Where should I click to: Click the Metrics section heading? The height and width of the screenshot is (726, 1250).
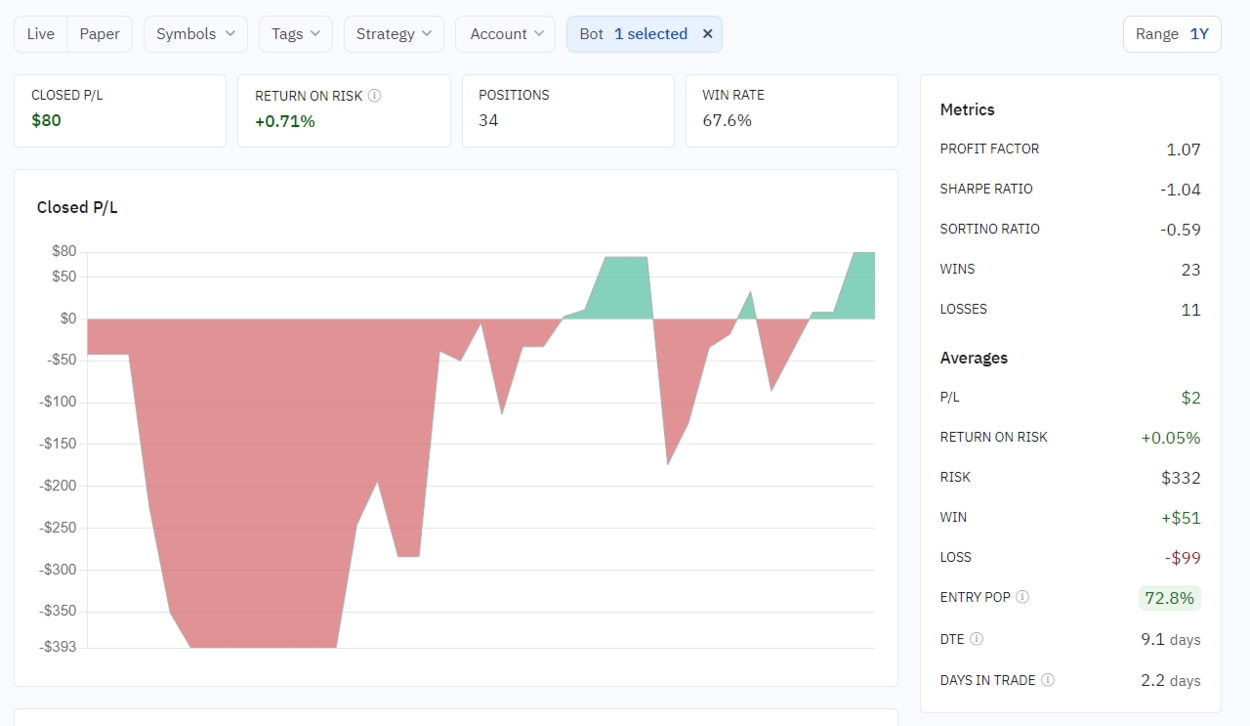point(967,110)
